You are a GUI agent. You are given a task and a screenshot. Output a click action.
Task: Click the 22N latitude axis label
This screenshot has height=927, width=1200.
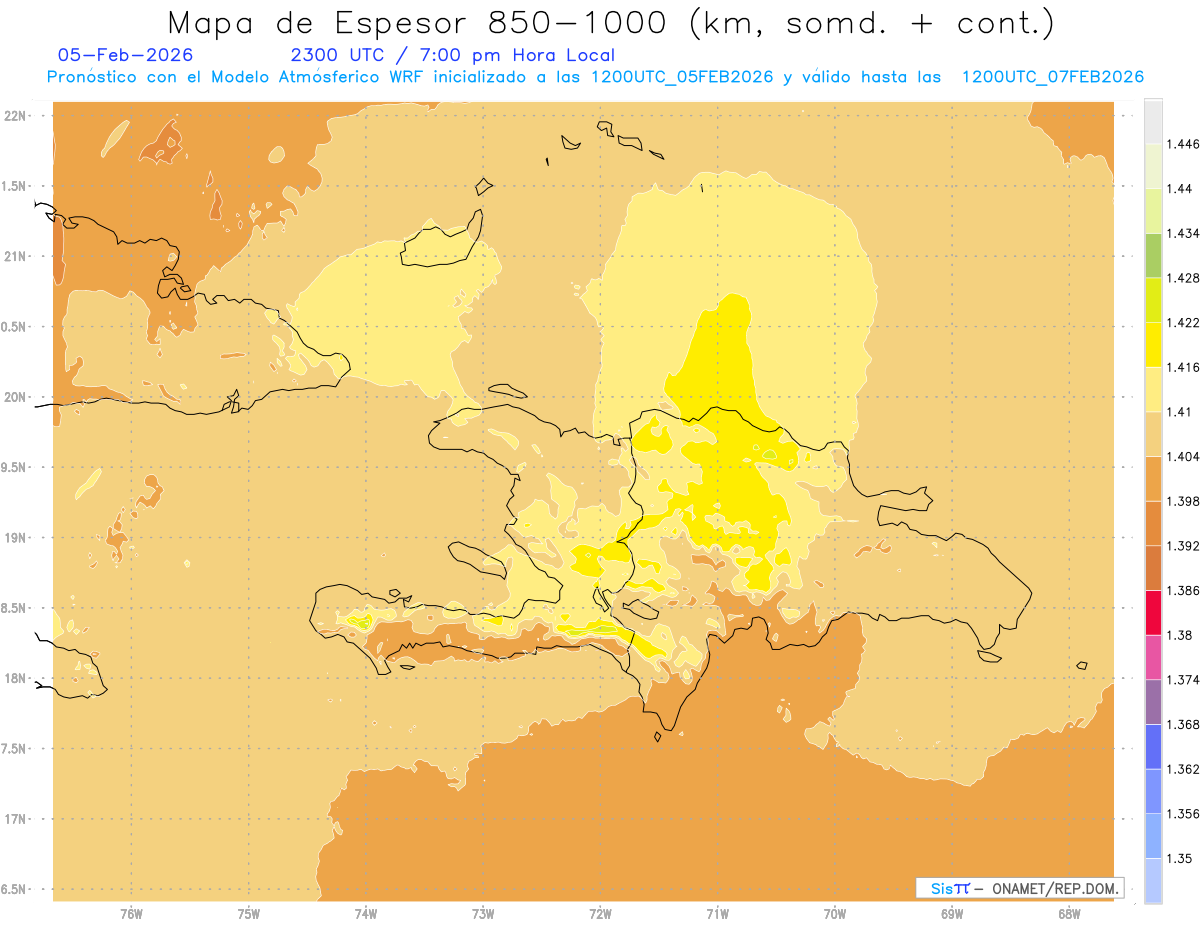(x=17, y=116)
